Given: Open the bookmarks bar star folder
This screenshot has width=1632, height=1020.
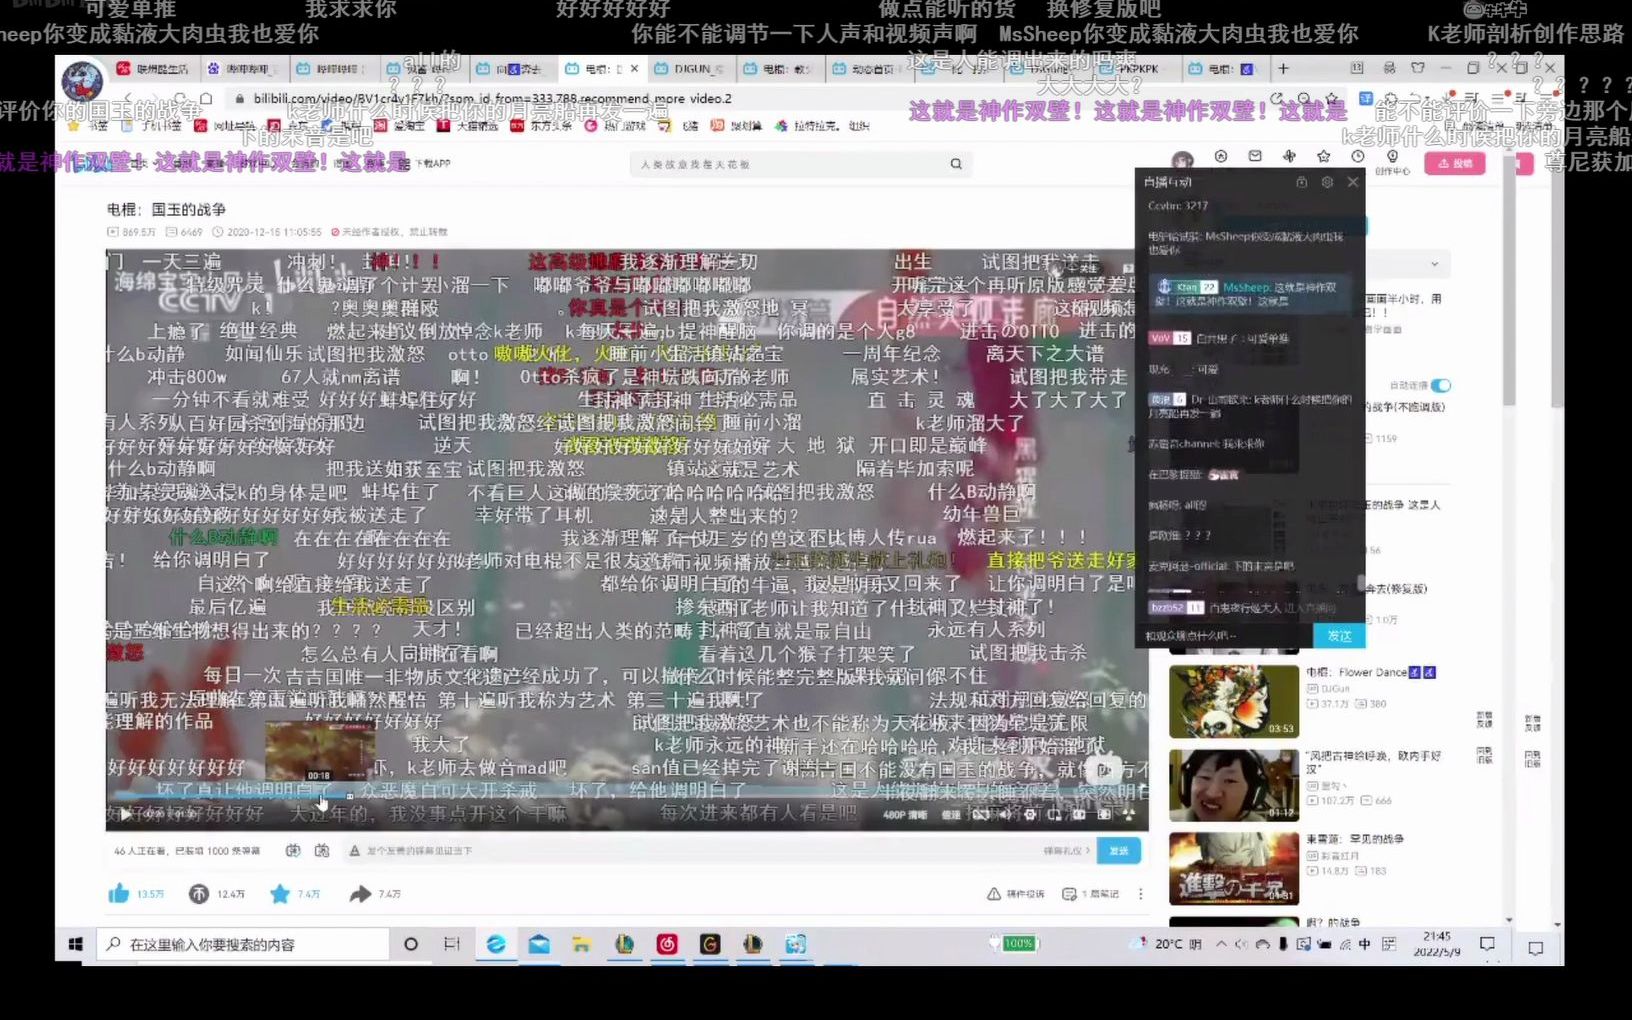Looking at the screenshot, I should (90, 126).
